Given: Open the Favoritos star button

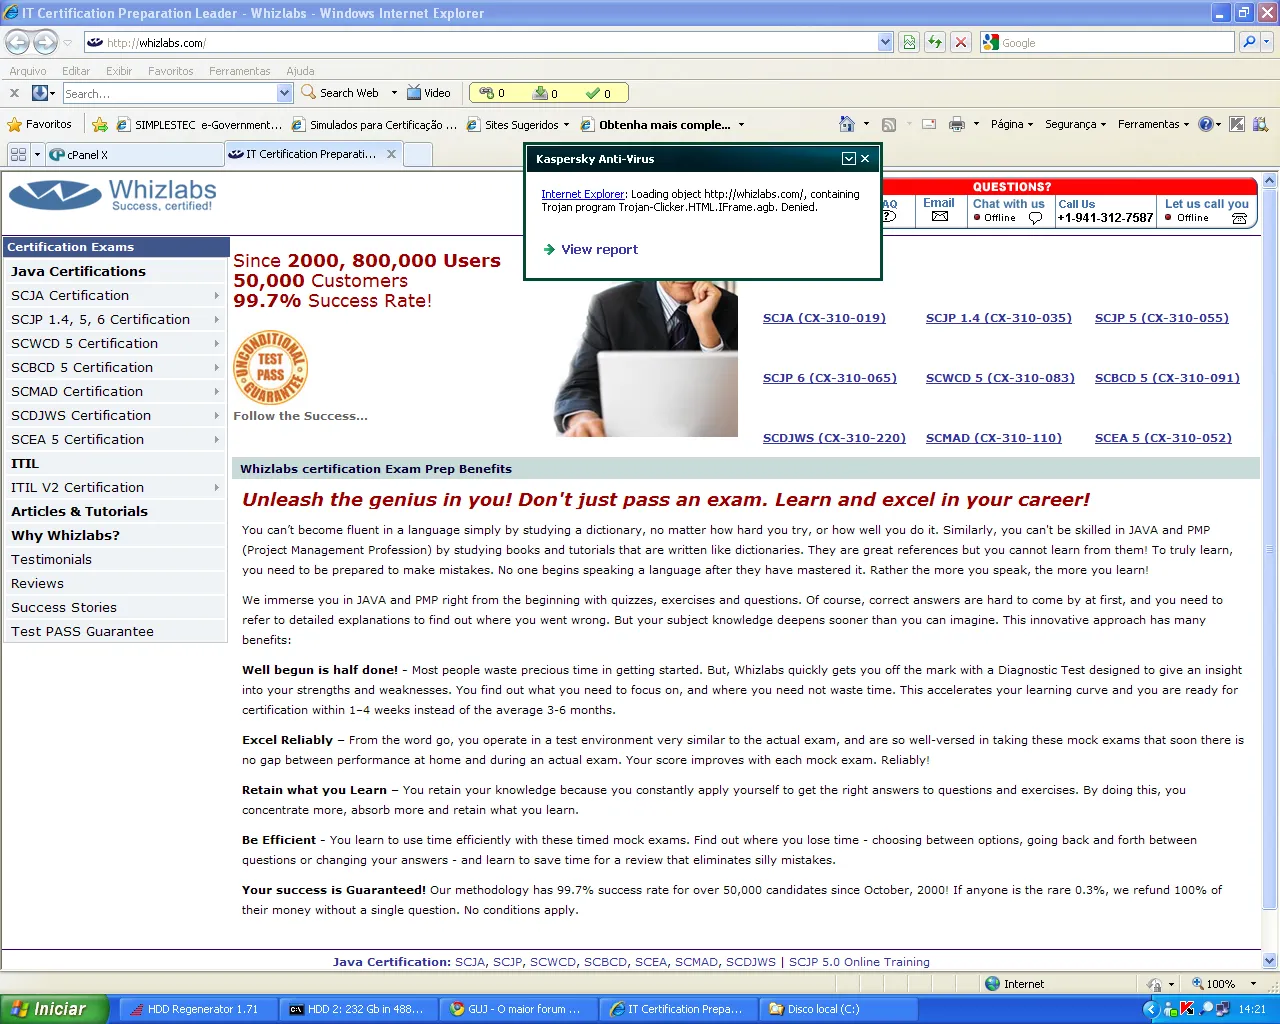Looking at the screenshot, I should (x=40, y=125).
